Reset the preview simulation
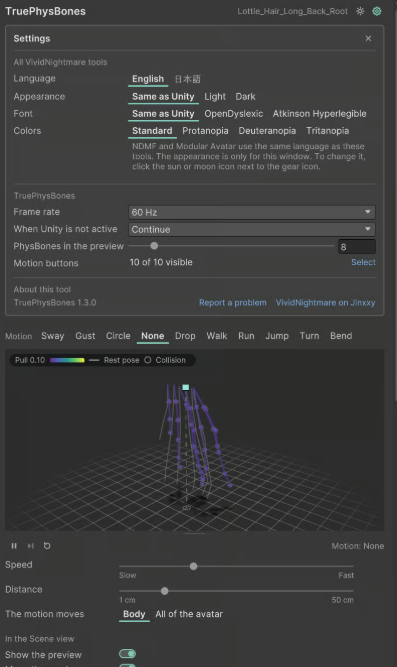Screen dimensions: 397x667 coord(47,546)
